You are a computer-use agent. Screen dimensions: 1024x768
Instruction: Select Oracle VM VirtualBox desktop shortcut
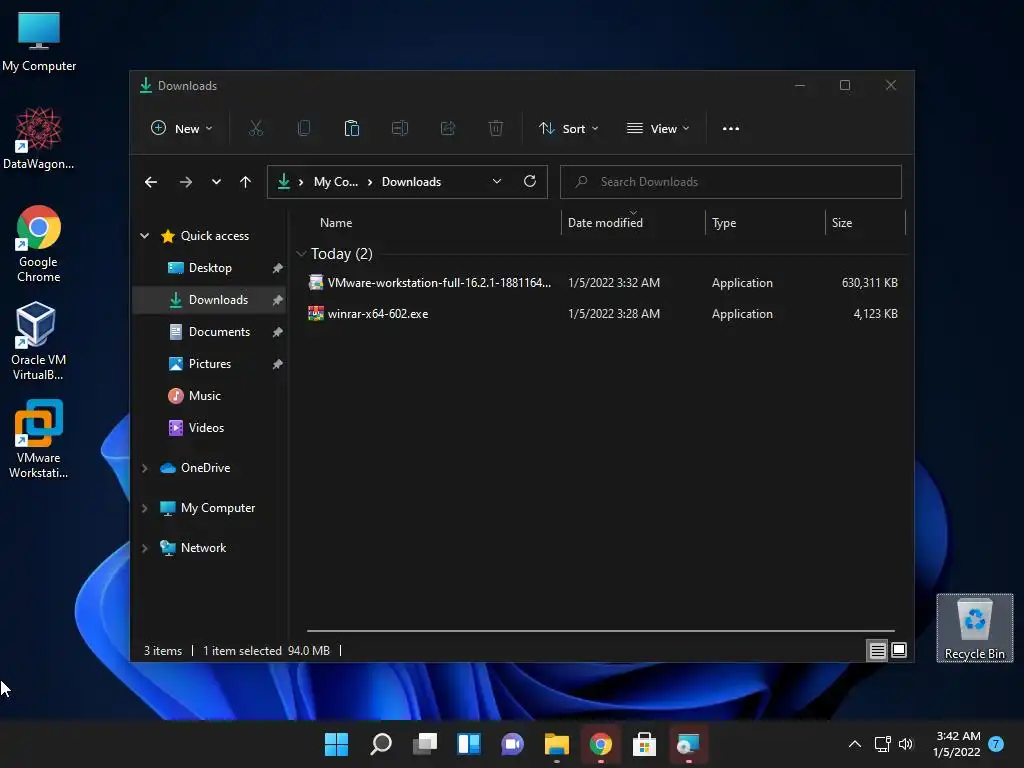coord(38,342)
